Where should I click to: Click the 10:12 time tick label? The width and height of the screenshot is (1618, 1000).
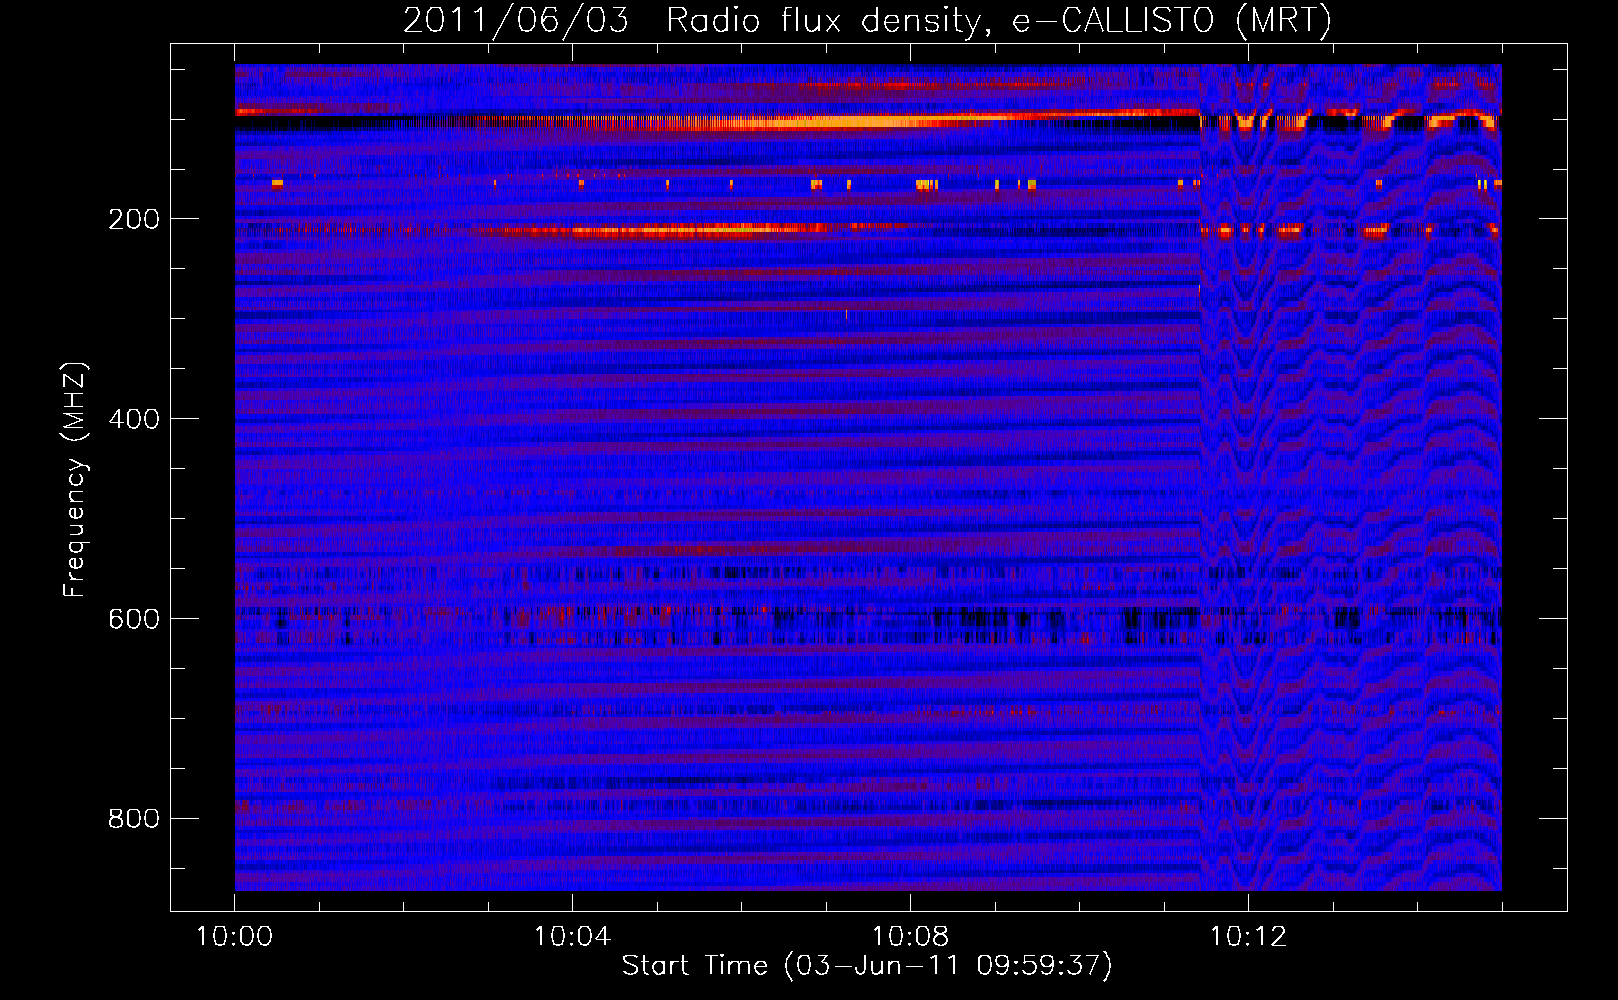1248,937
